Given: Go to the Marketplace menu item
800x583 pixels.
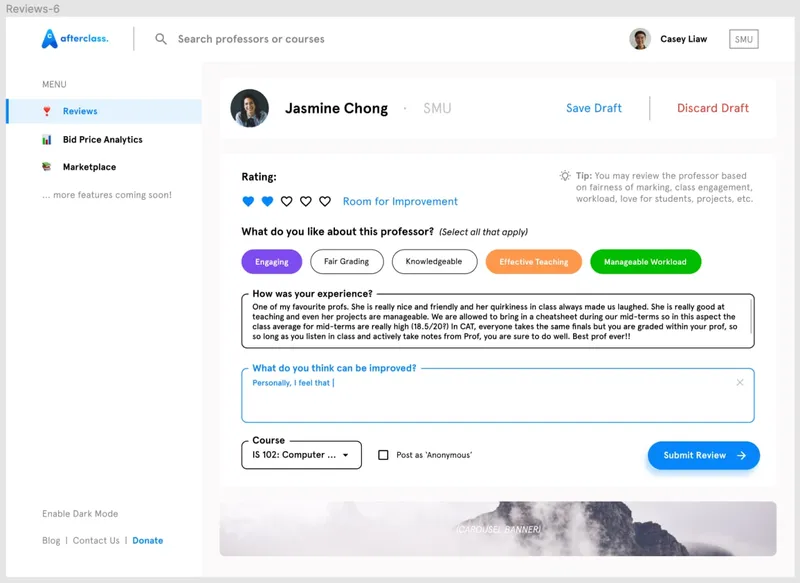Looking at the screenshot, I should point(89,167).
